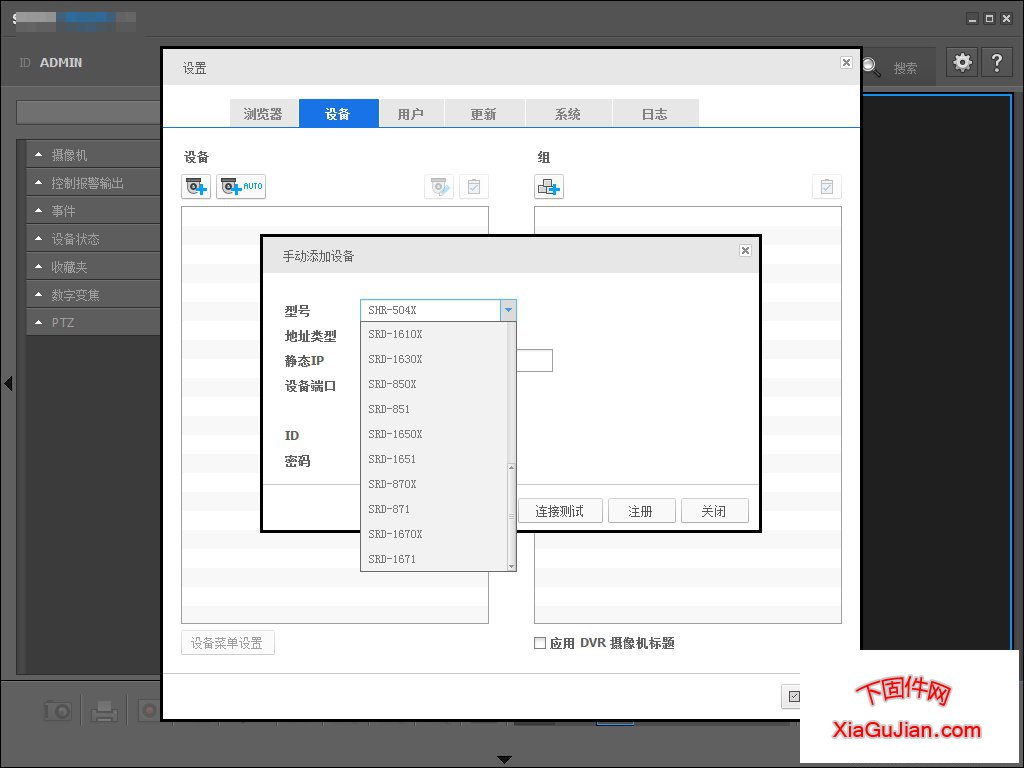Image resolution: width=1024 pixels, height=768 pixels.
Task: Select SRD-870X from the list
Action: pyautogui.click(x=434, y=484)
